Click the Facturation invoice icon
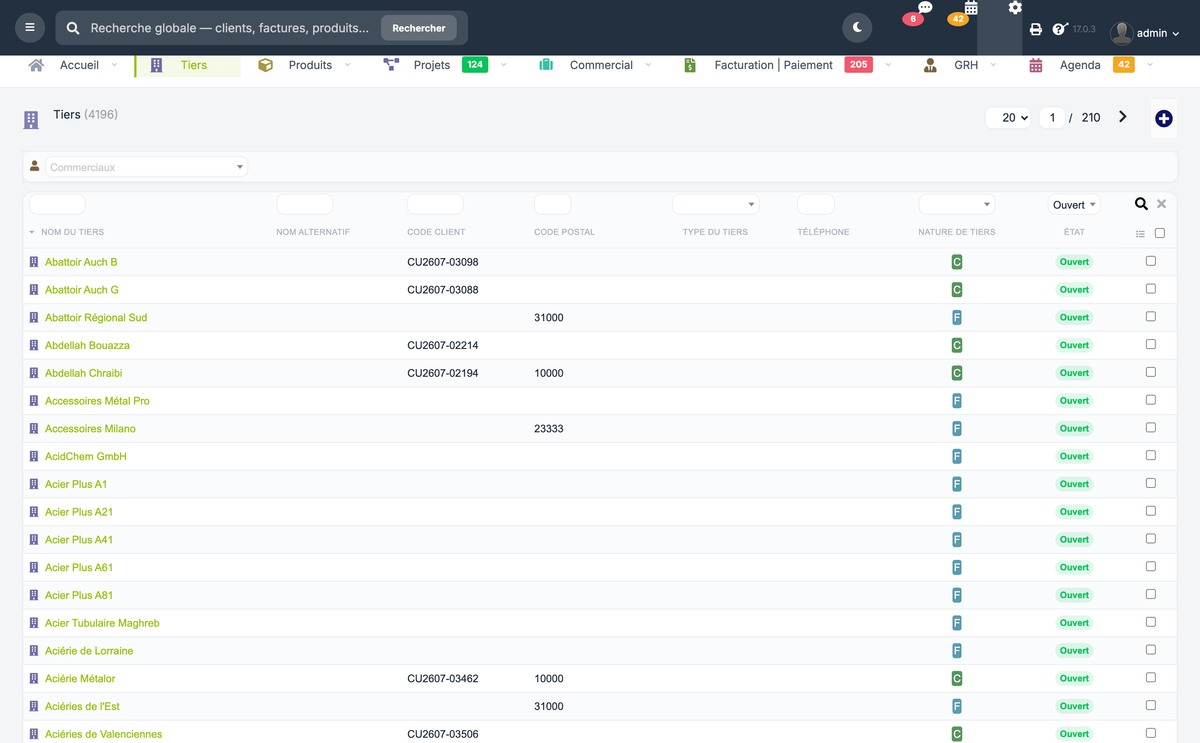Screen dimensions: 1200x743 tap(690, 65)
